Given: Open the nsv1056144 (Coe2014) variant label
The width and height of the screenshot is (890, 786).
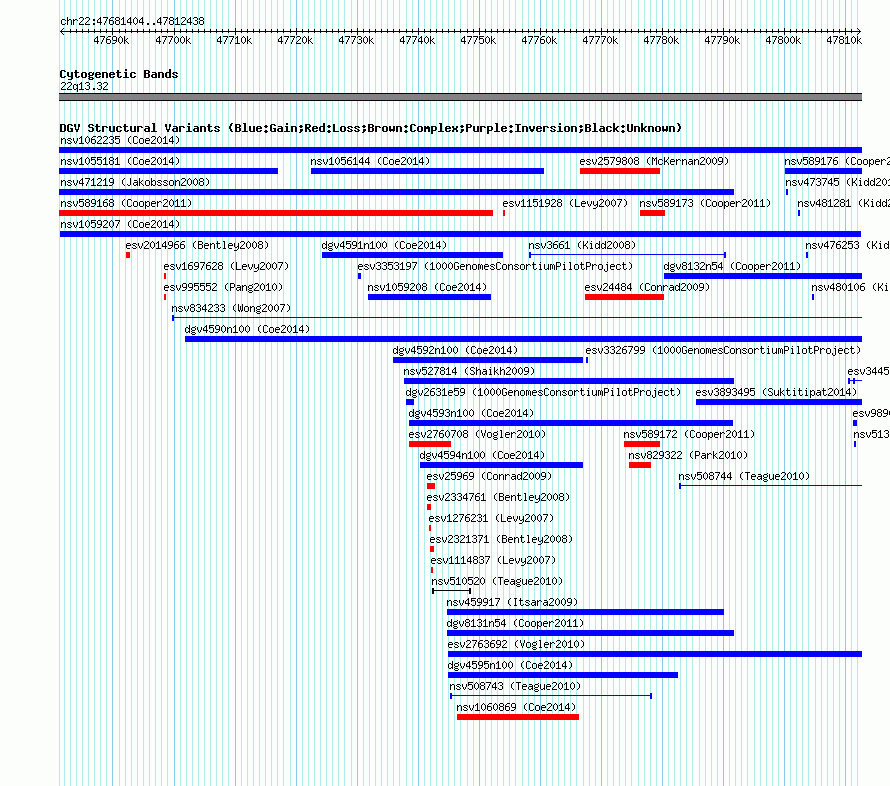Looking at the screenshot, I should point(370,161).
